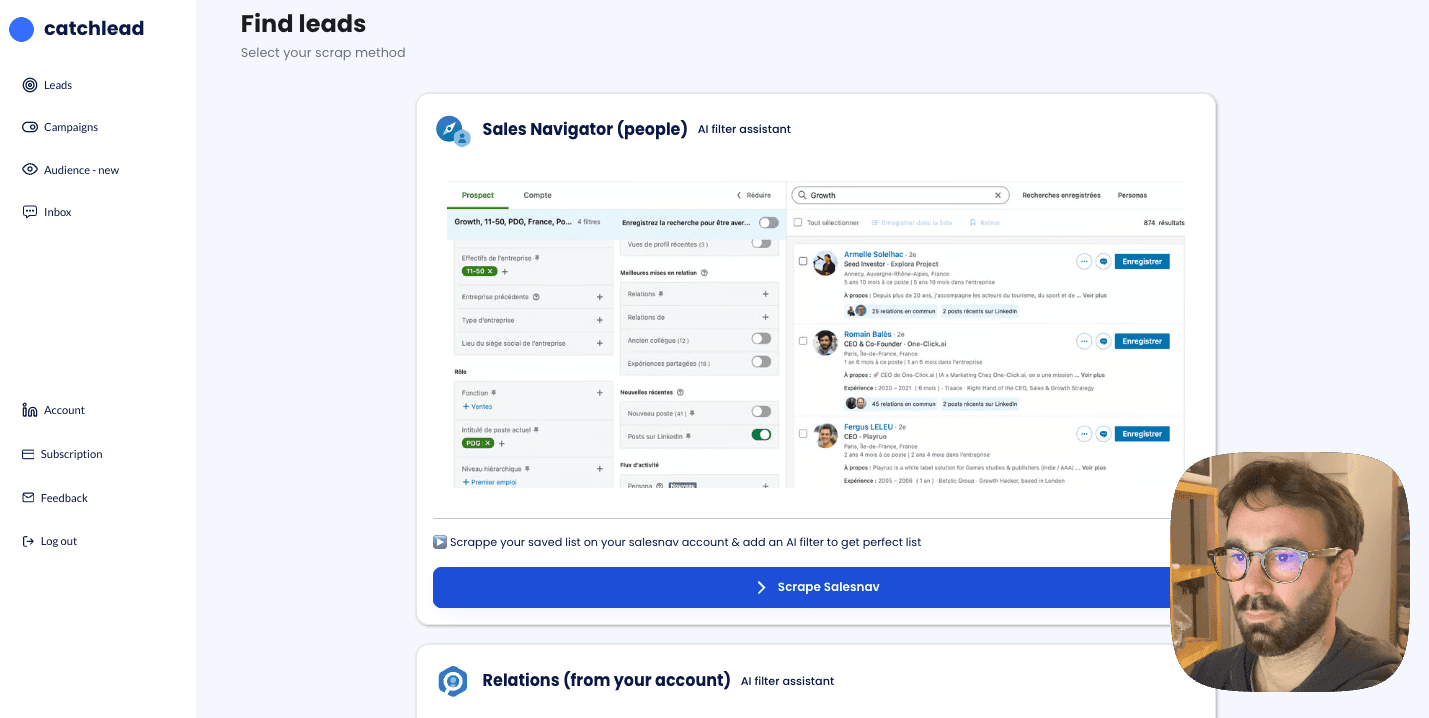Open more options for Armelle Solelhac
Viewport: 1429px width, 718px height.
click(x=1084, y=261)
